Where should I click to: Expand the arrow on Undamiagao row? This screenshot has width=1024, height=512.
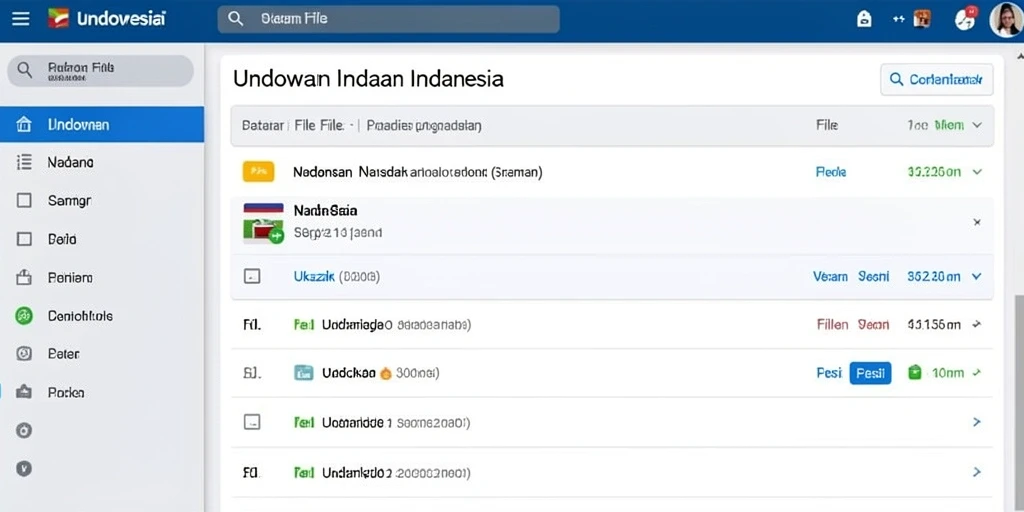pos(976,324)
